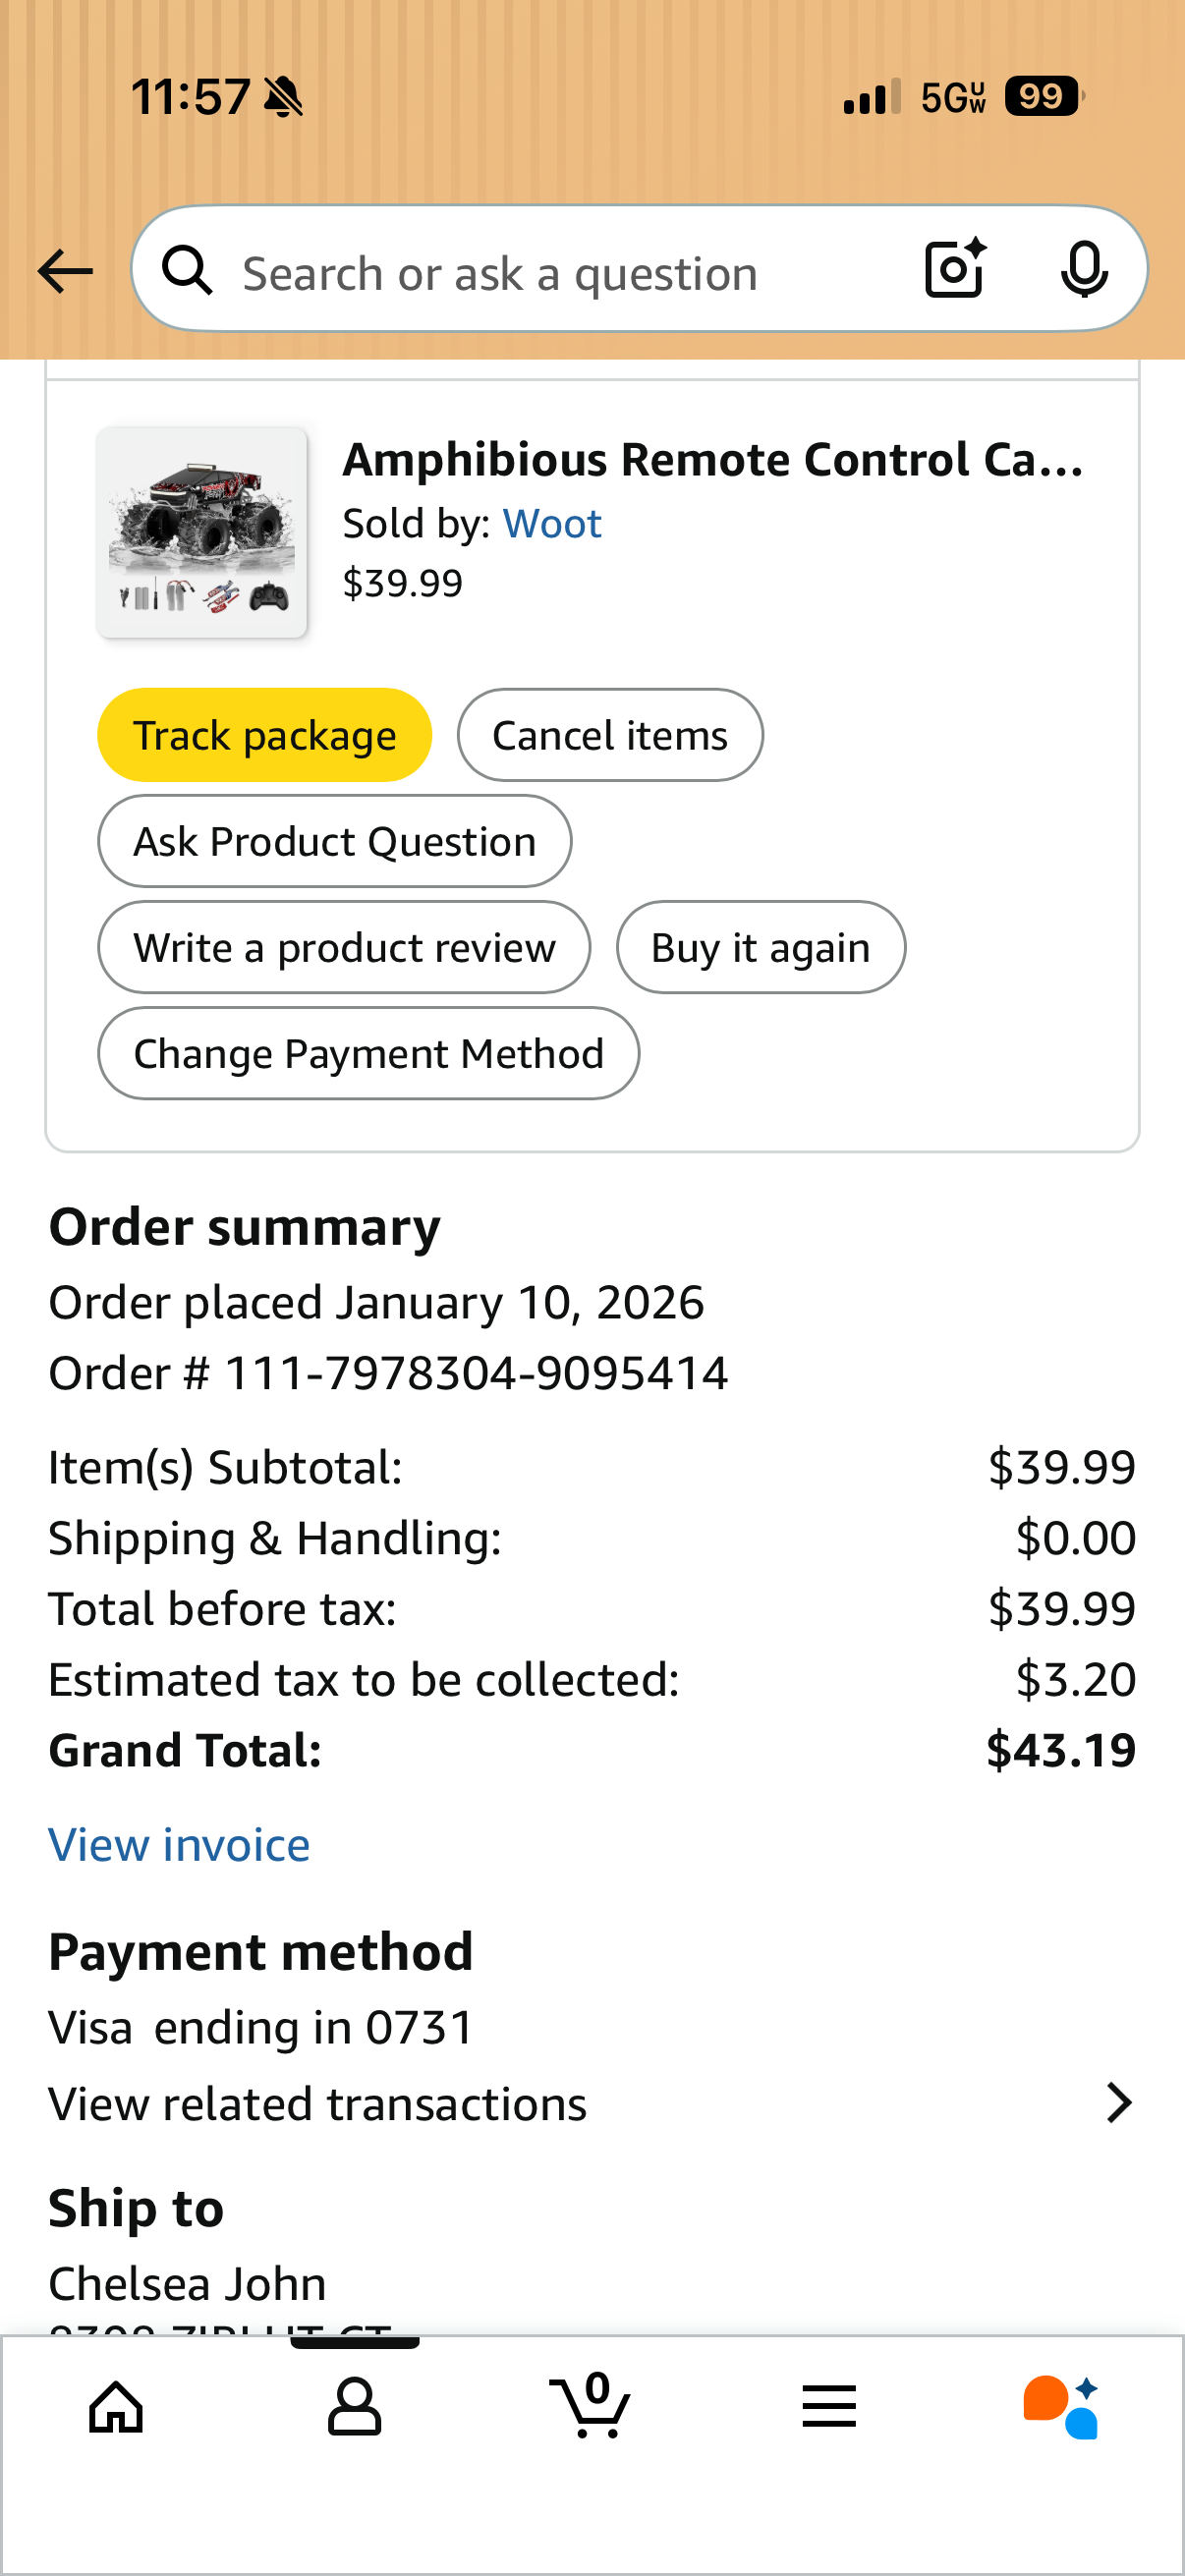This screenshot has height=2576, width=1185.
Task: Tap the search magnifier icon
Action: tap(187, 271)
